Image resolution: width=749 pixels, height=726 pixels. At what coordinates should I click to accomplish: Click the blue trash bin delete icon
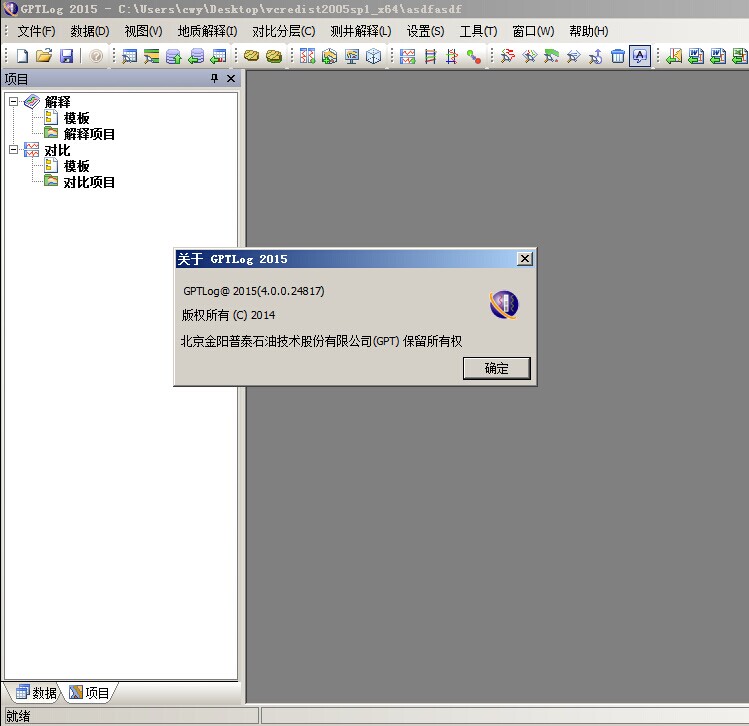pos(618,56)
